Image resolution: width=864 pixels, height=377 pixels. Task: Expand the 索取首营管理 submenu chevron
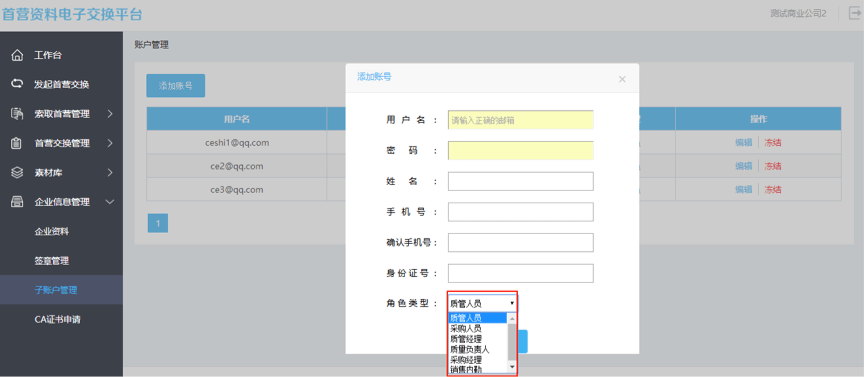[x=110, y=114]
